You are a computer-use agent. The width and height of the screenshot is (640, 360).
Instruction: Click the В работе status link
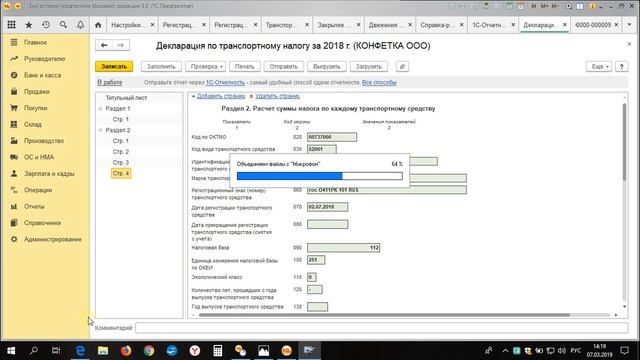(110, 82)
